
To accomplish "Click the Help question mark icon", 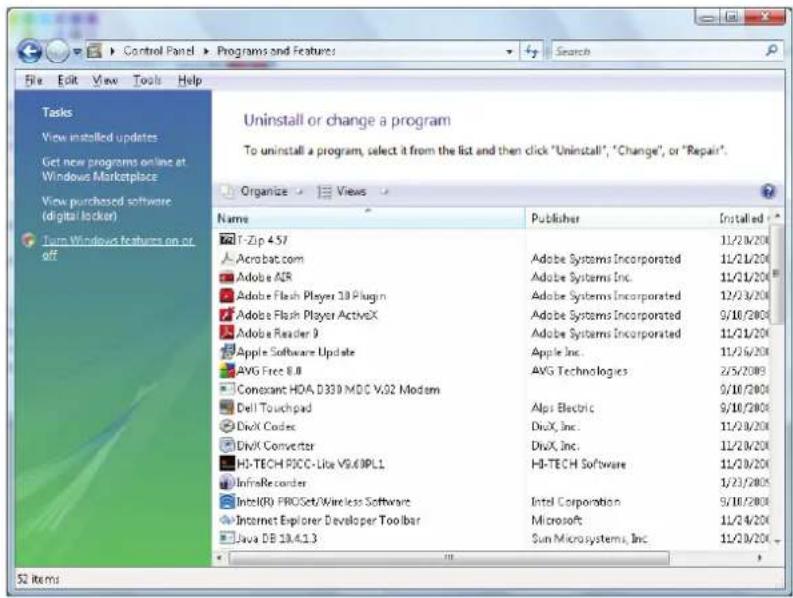I will tap(768, 191).
